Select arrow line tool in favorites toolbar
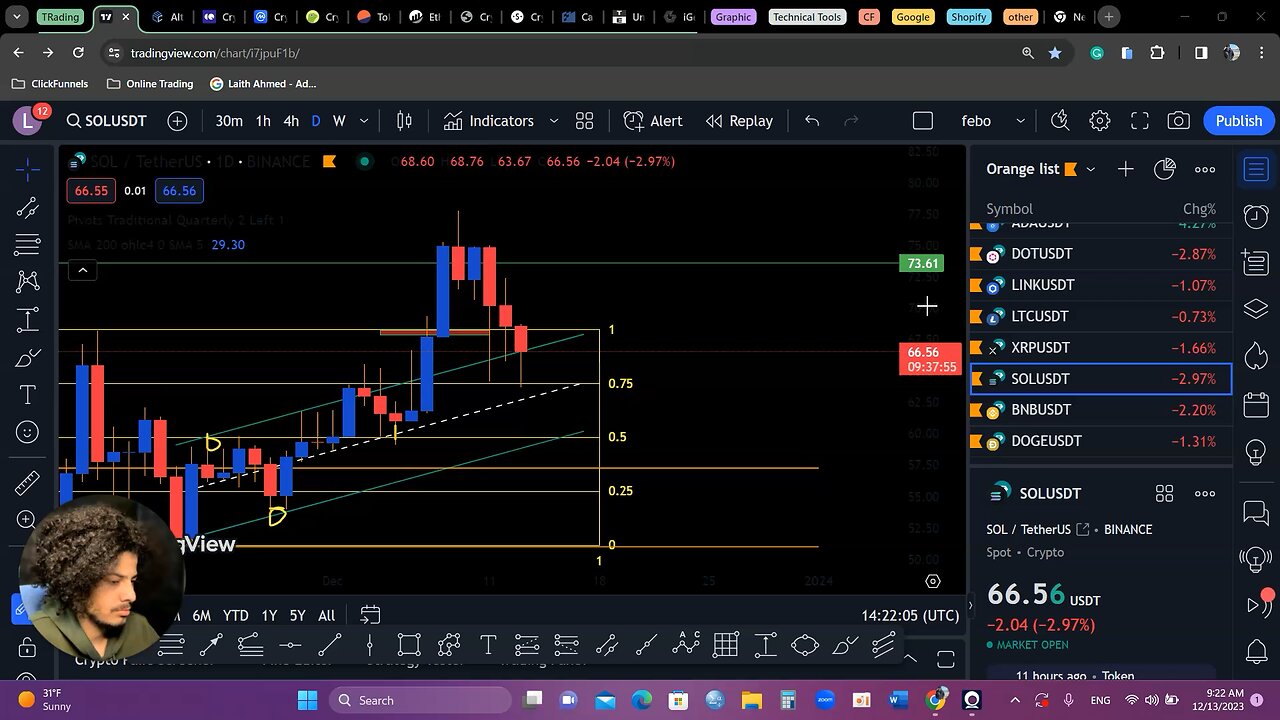Screen dimensions: 1280x720 (210, 645)
